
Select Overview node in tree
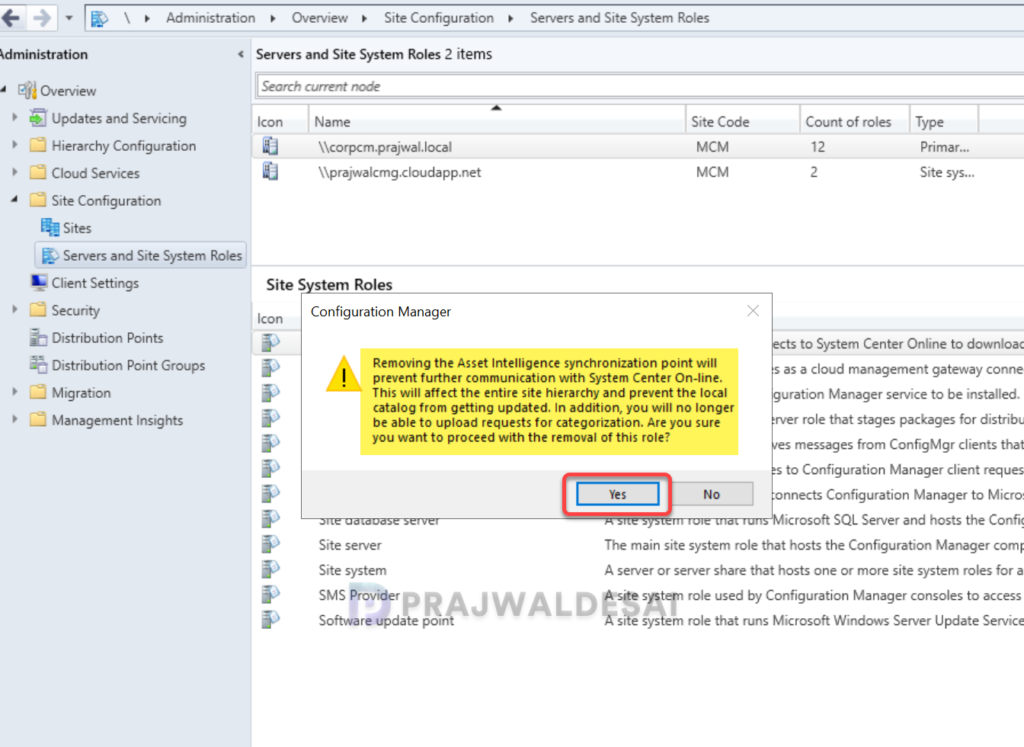coord(68,91)
